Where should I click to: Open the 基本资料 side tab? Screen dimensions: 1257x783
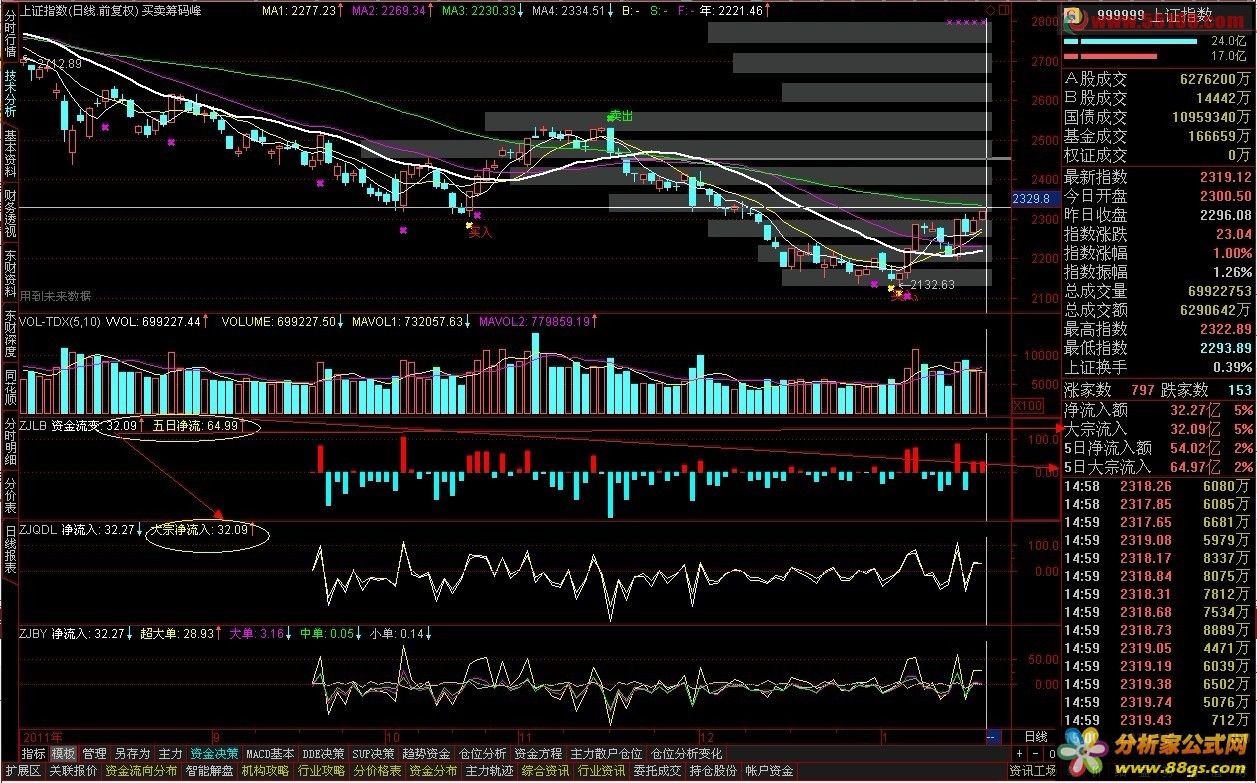tap(10, 153)
